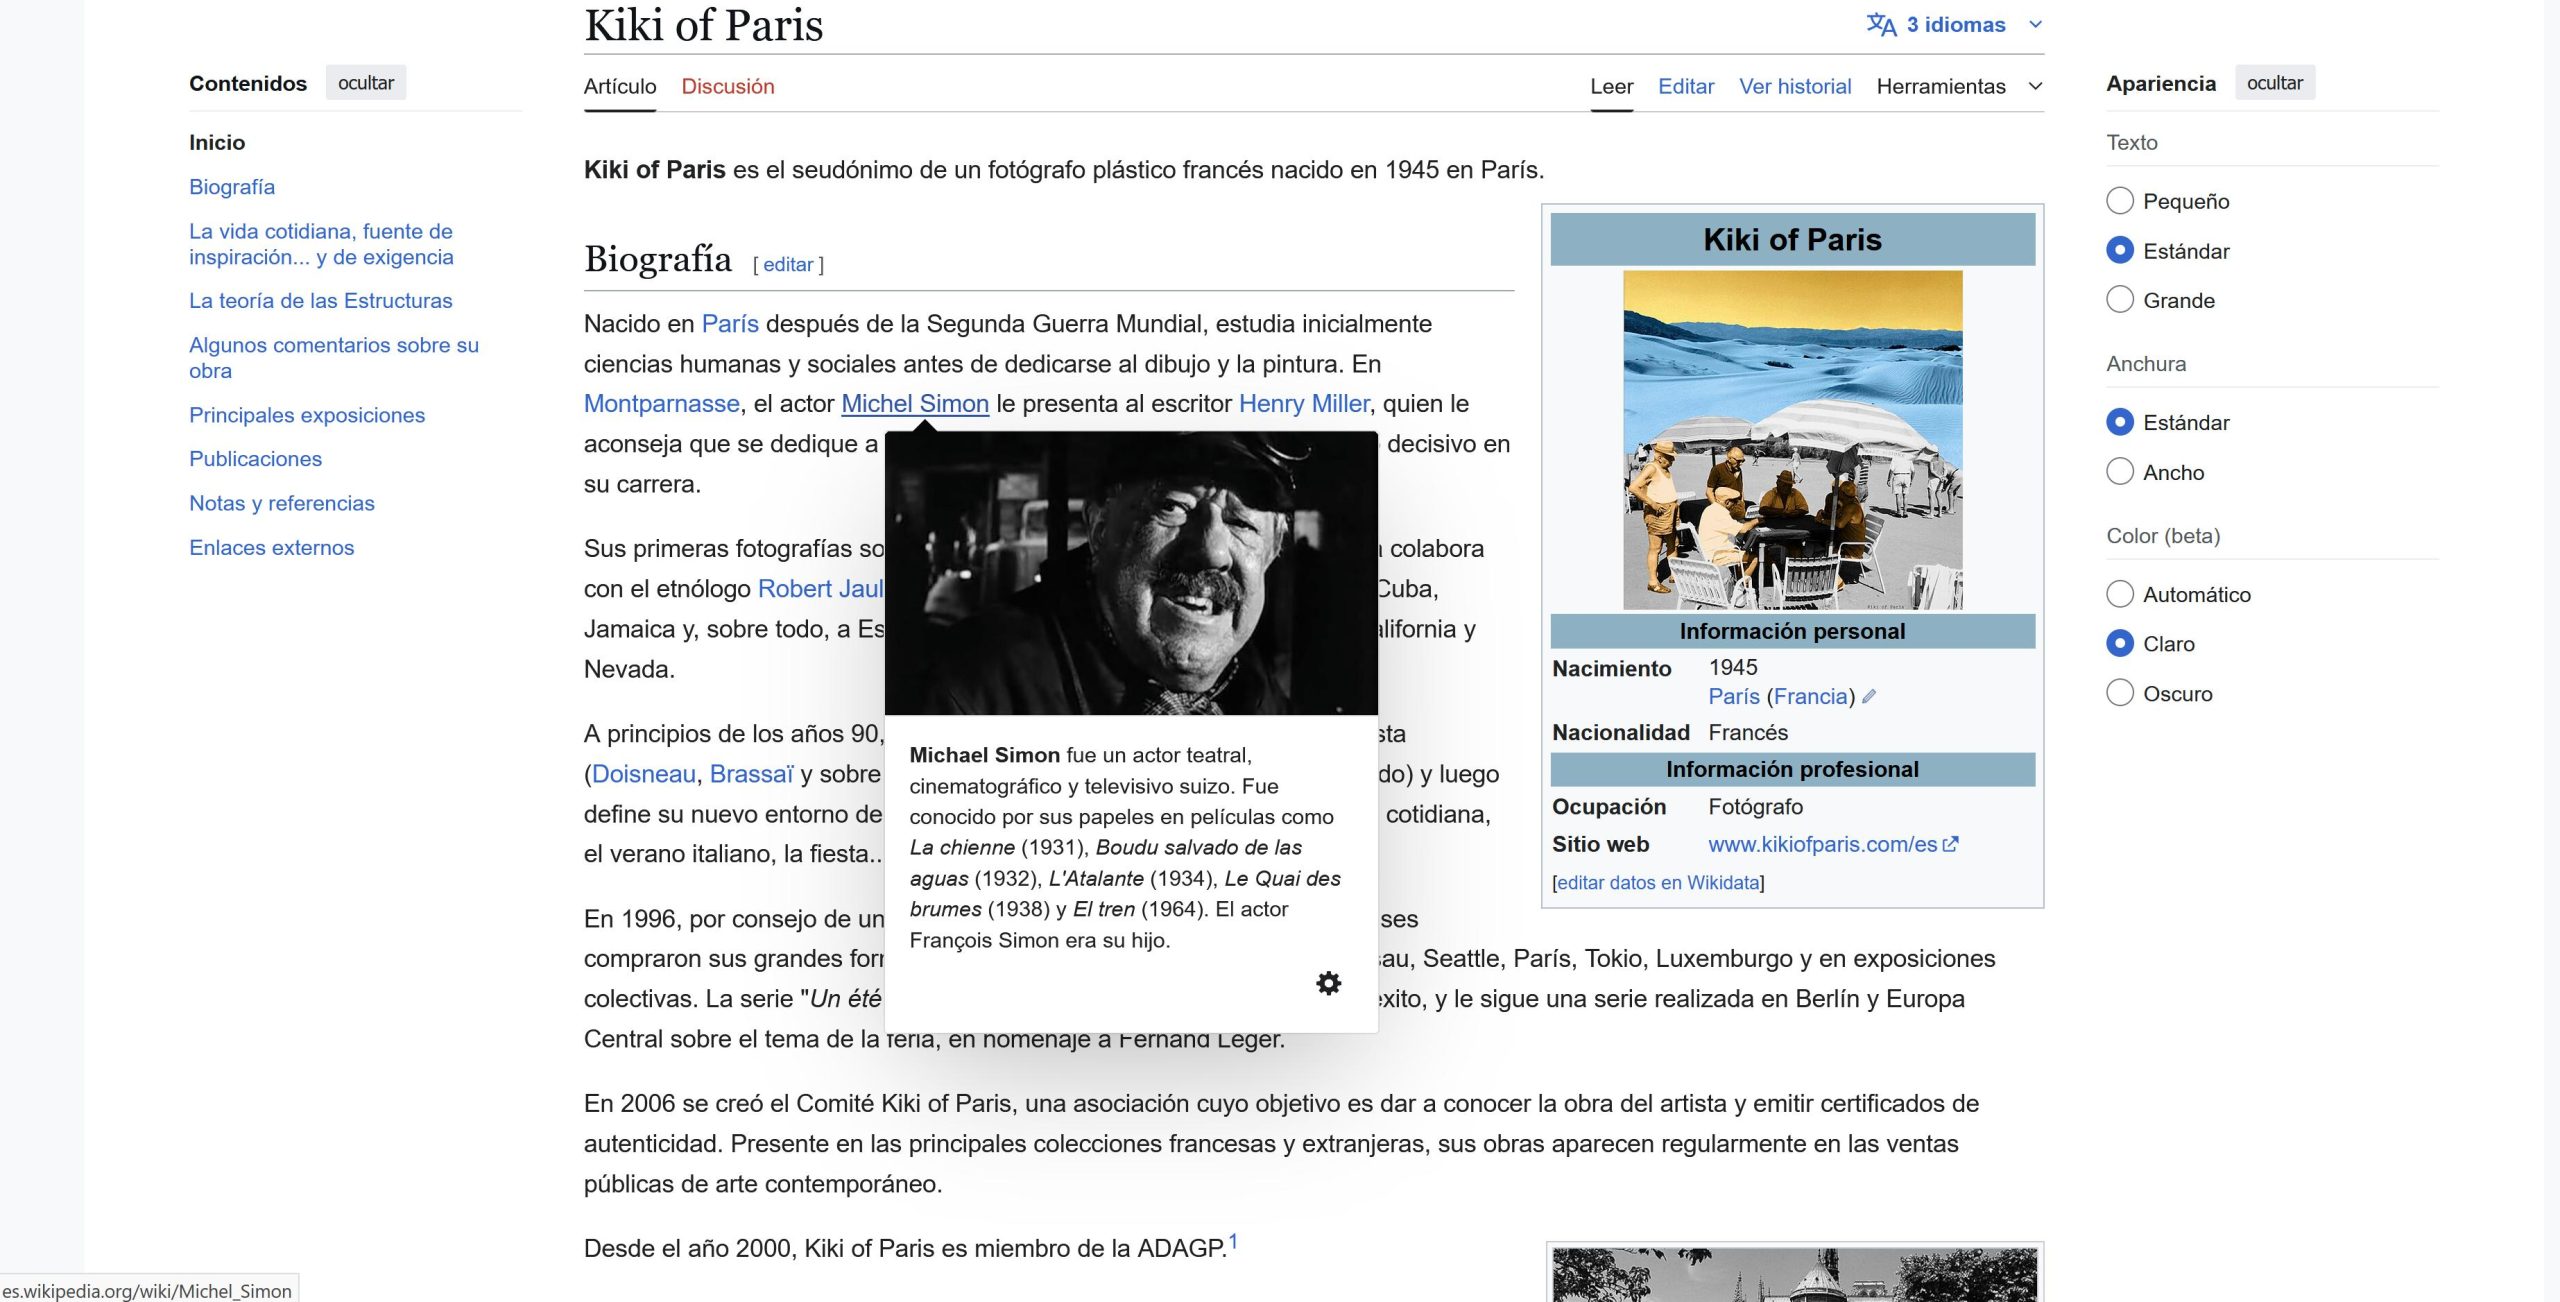This screenshot has height=1302, width=2560.
Task: Click the Michael Simon preview summary text
Action: (1126, 847)
